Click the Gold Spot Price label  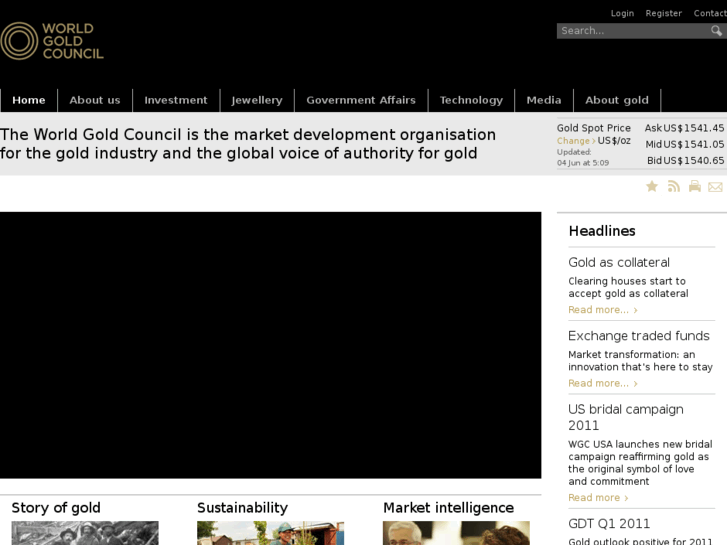click(x=594, y=128)
